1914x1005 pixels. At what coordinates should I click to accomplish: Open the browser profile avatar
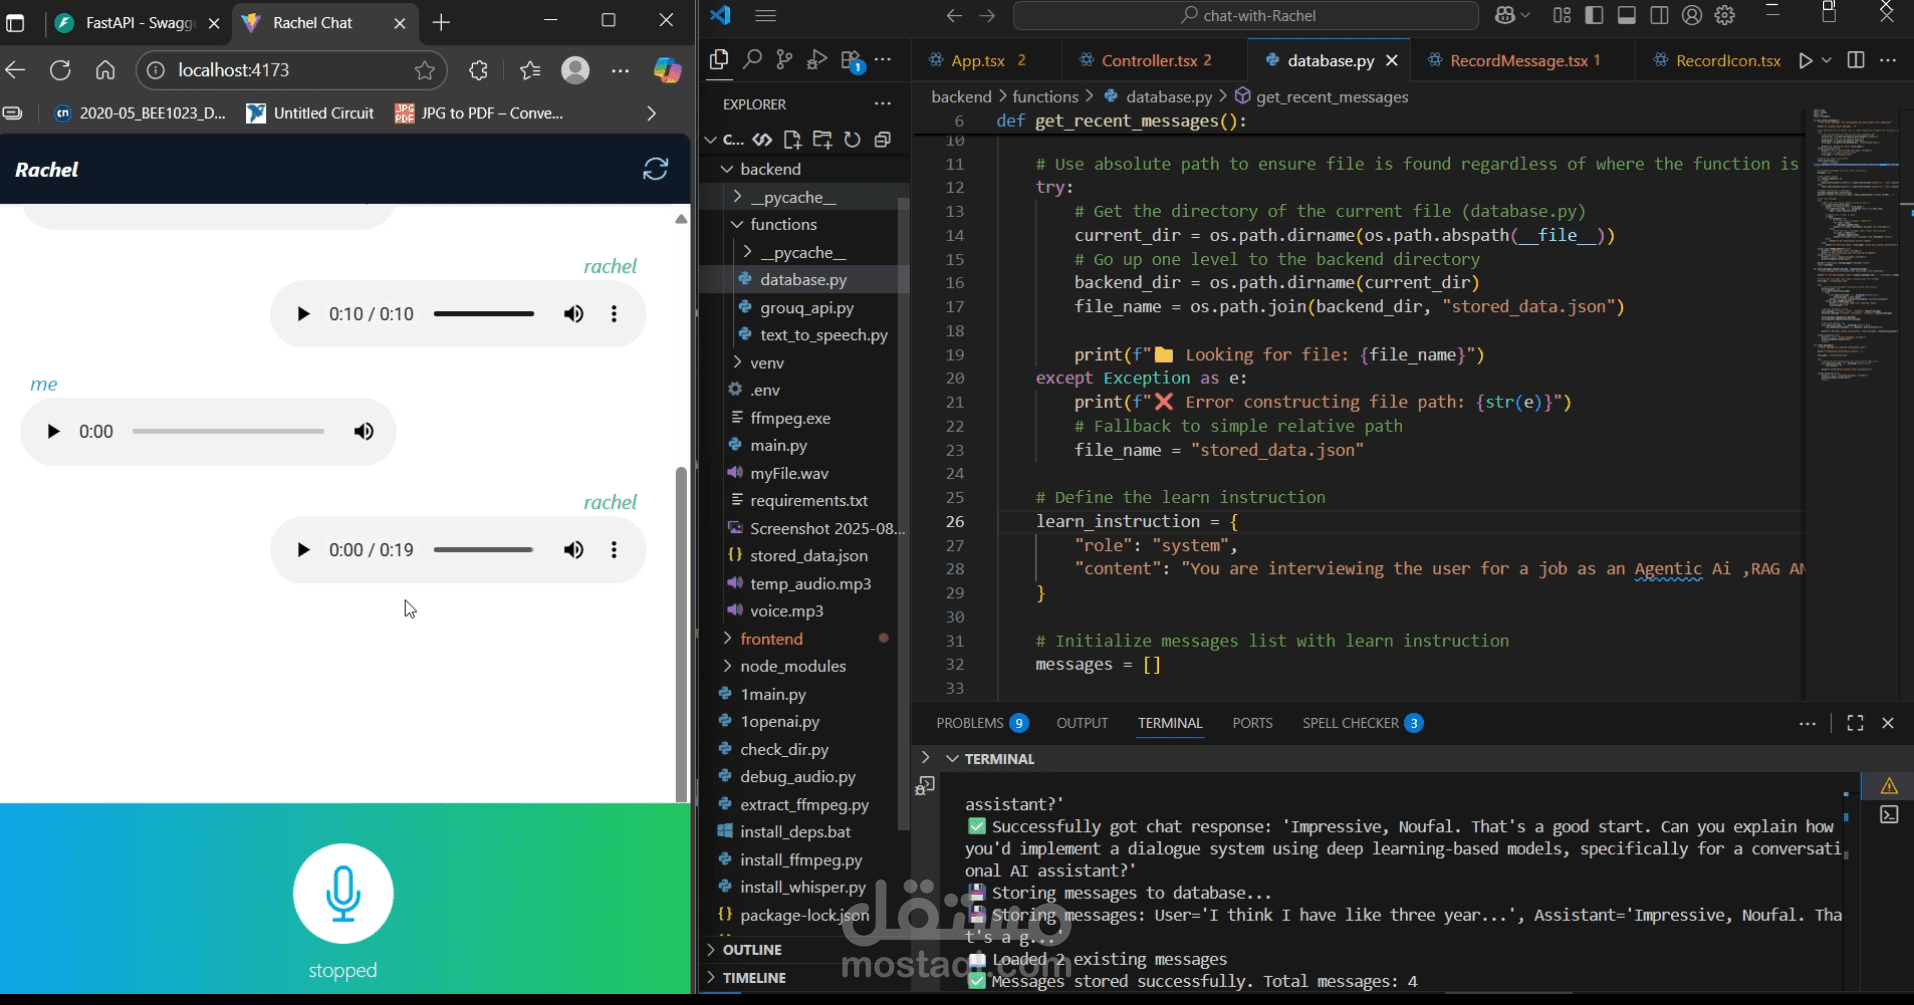pos(575,70)
